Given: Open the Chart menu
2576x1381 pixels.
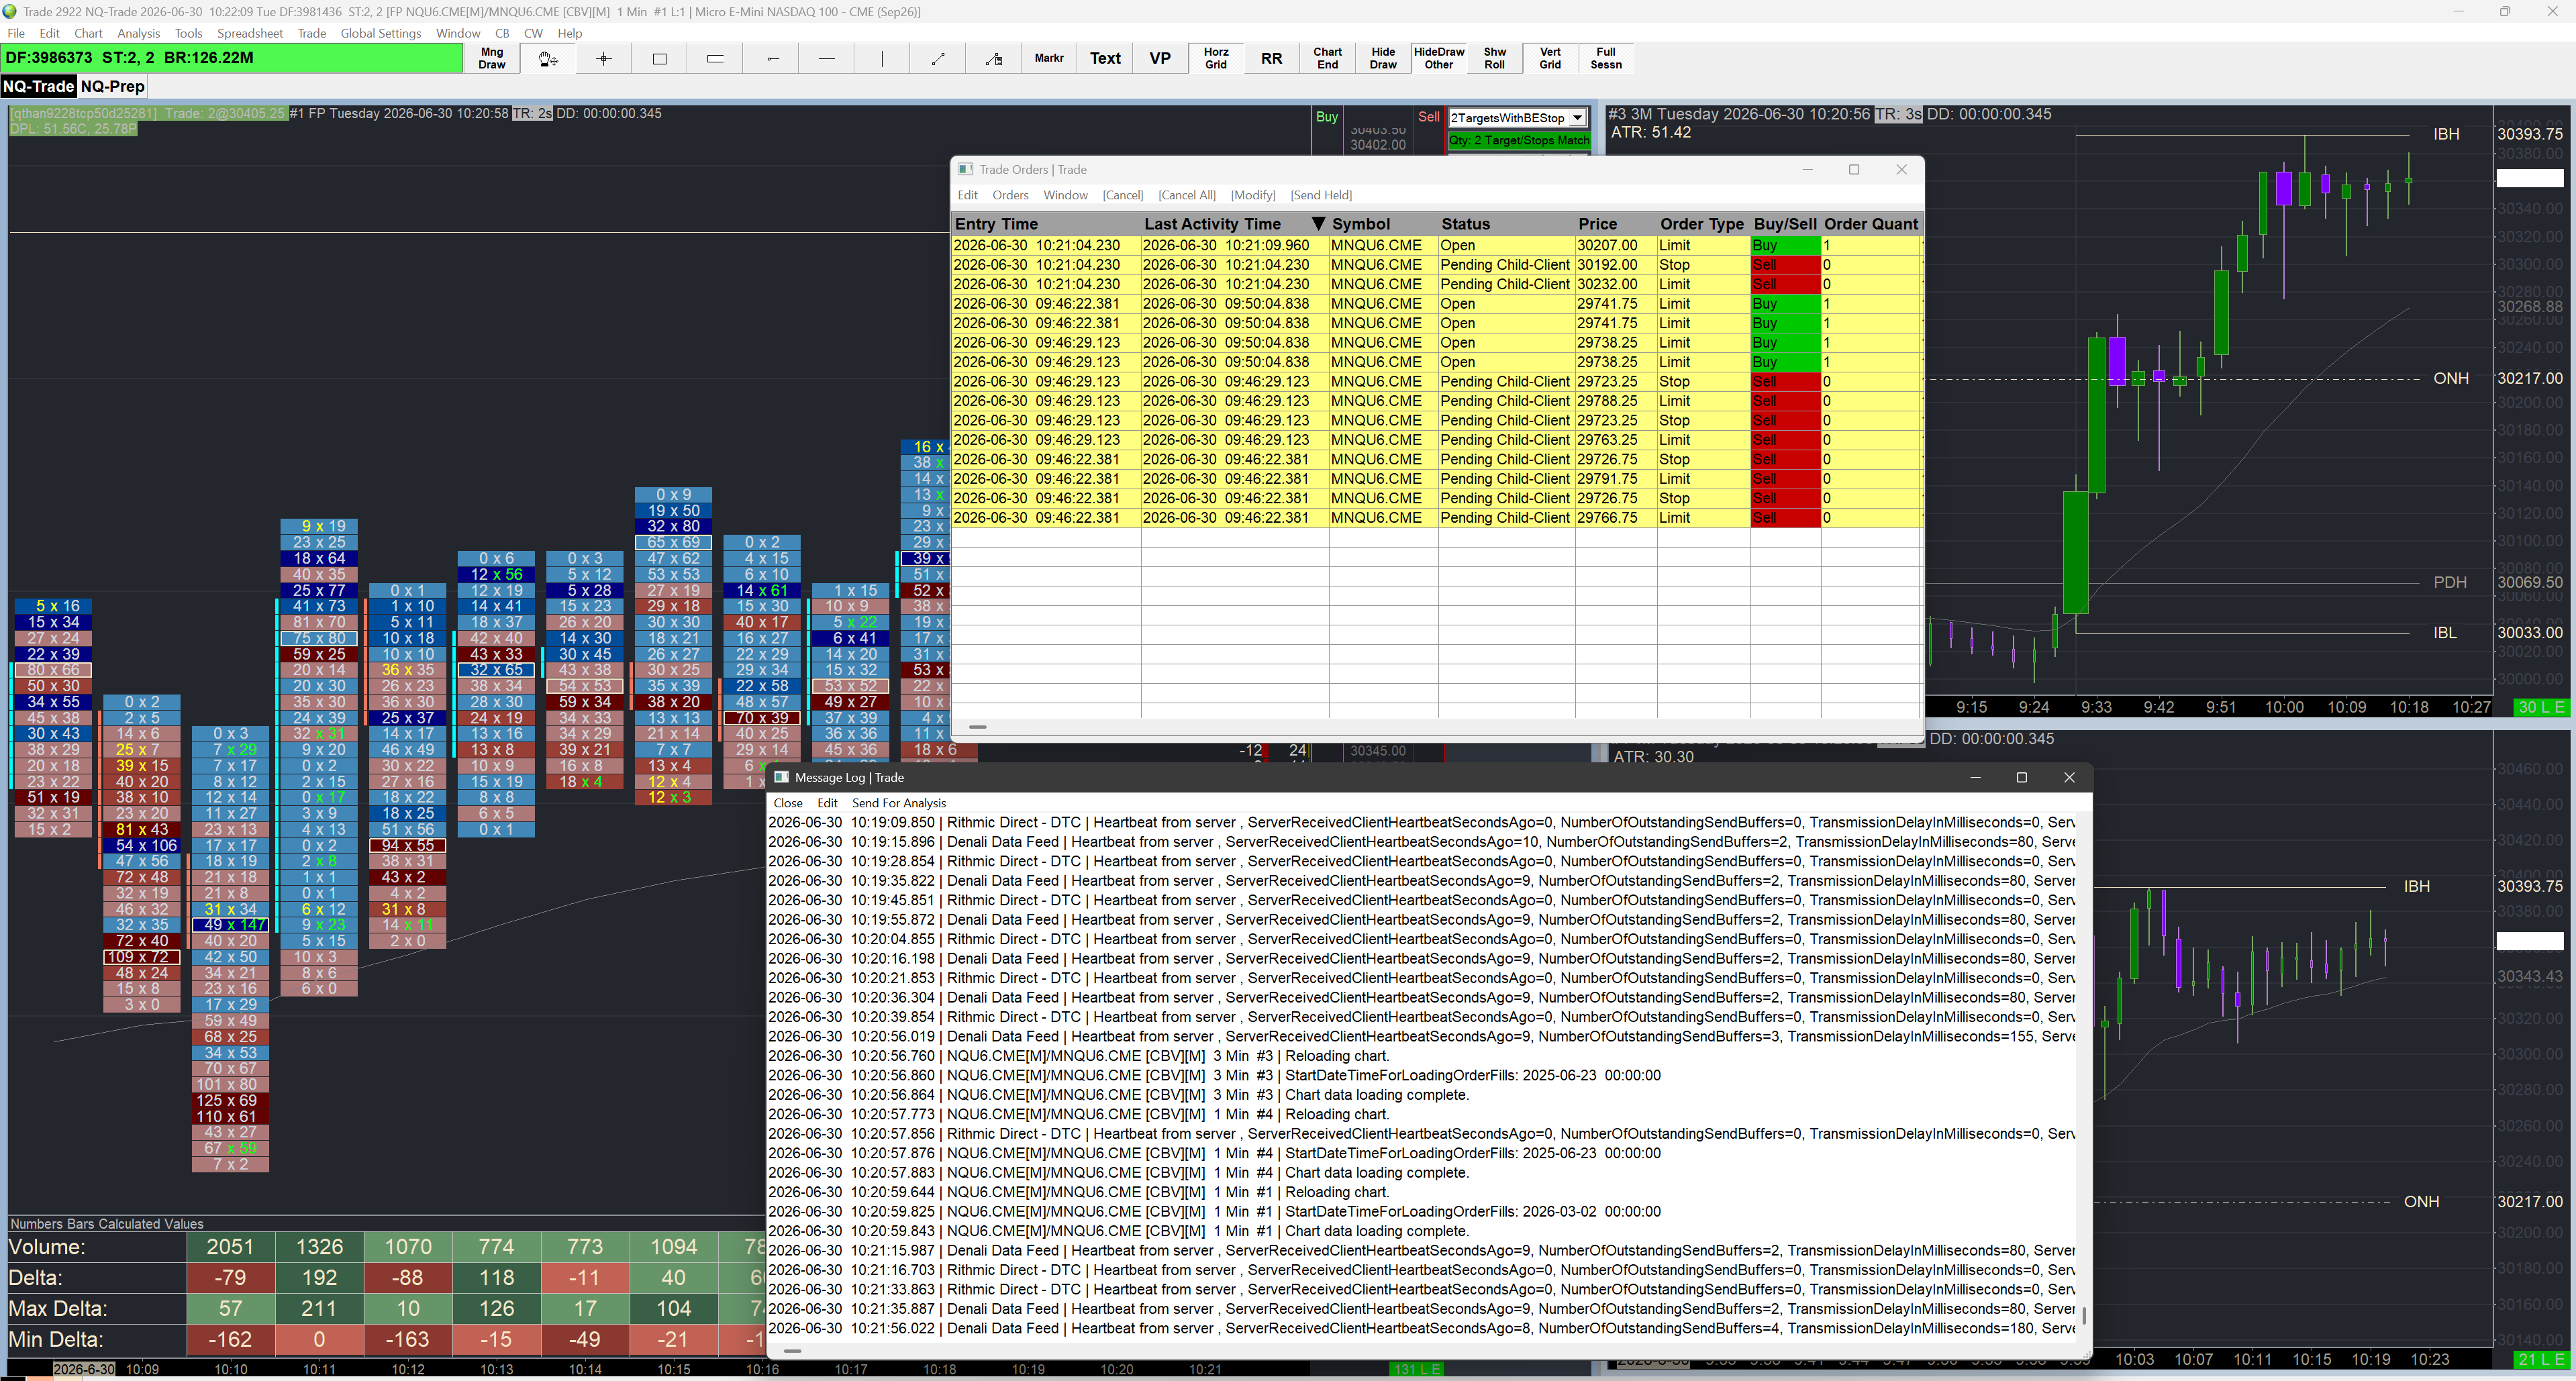Looking at the screenshot, I should [x=88, y=33].
